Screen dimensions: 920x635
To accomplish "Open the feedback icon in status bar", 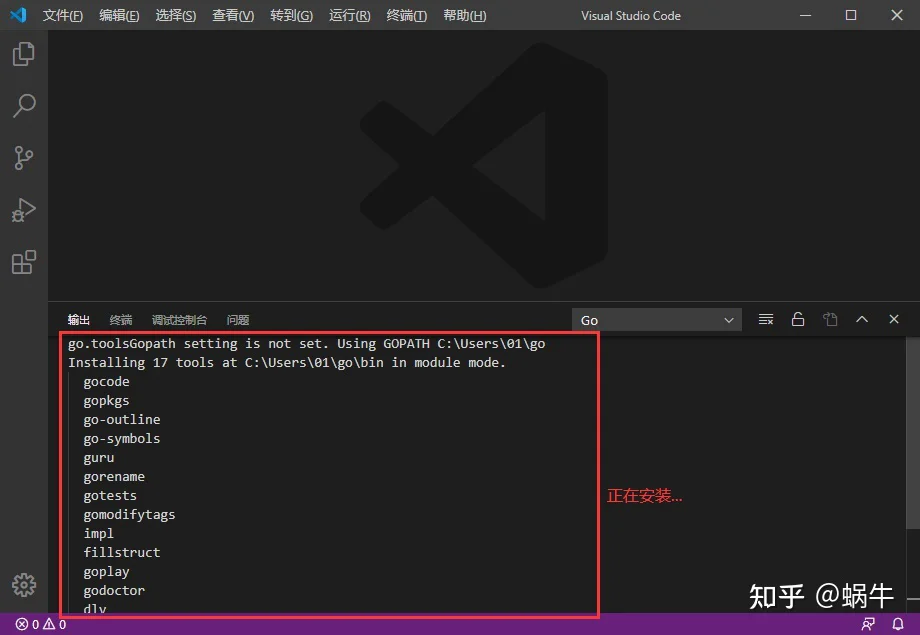I will (868, 624).
